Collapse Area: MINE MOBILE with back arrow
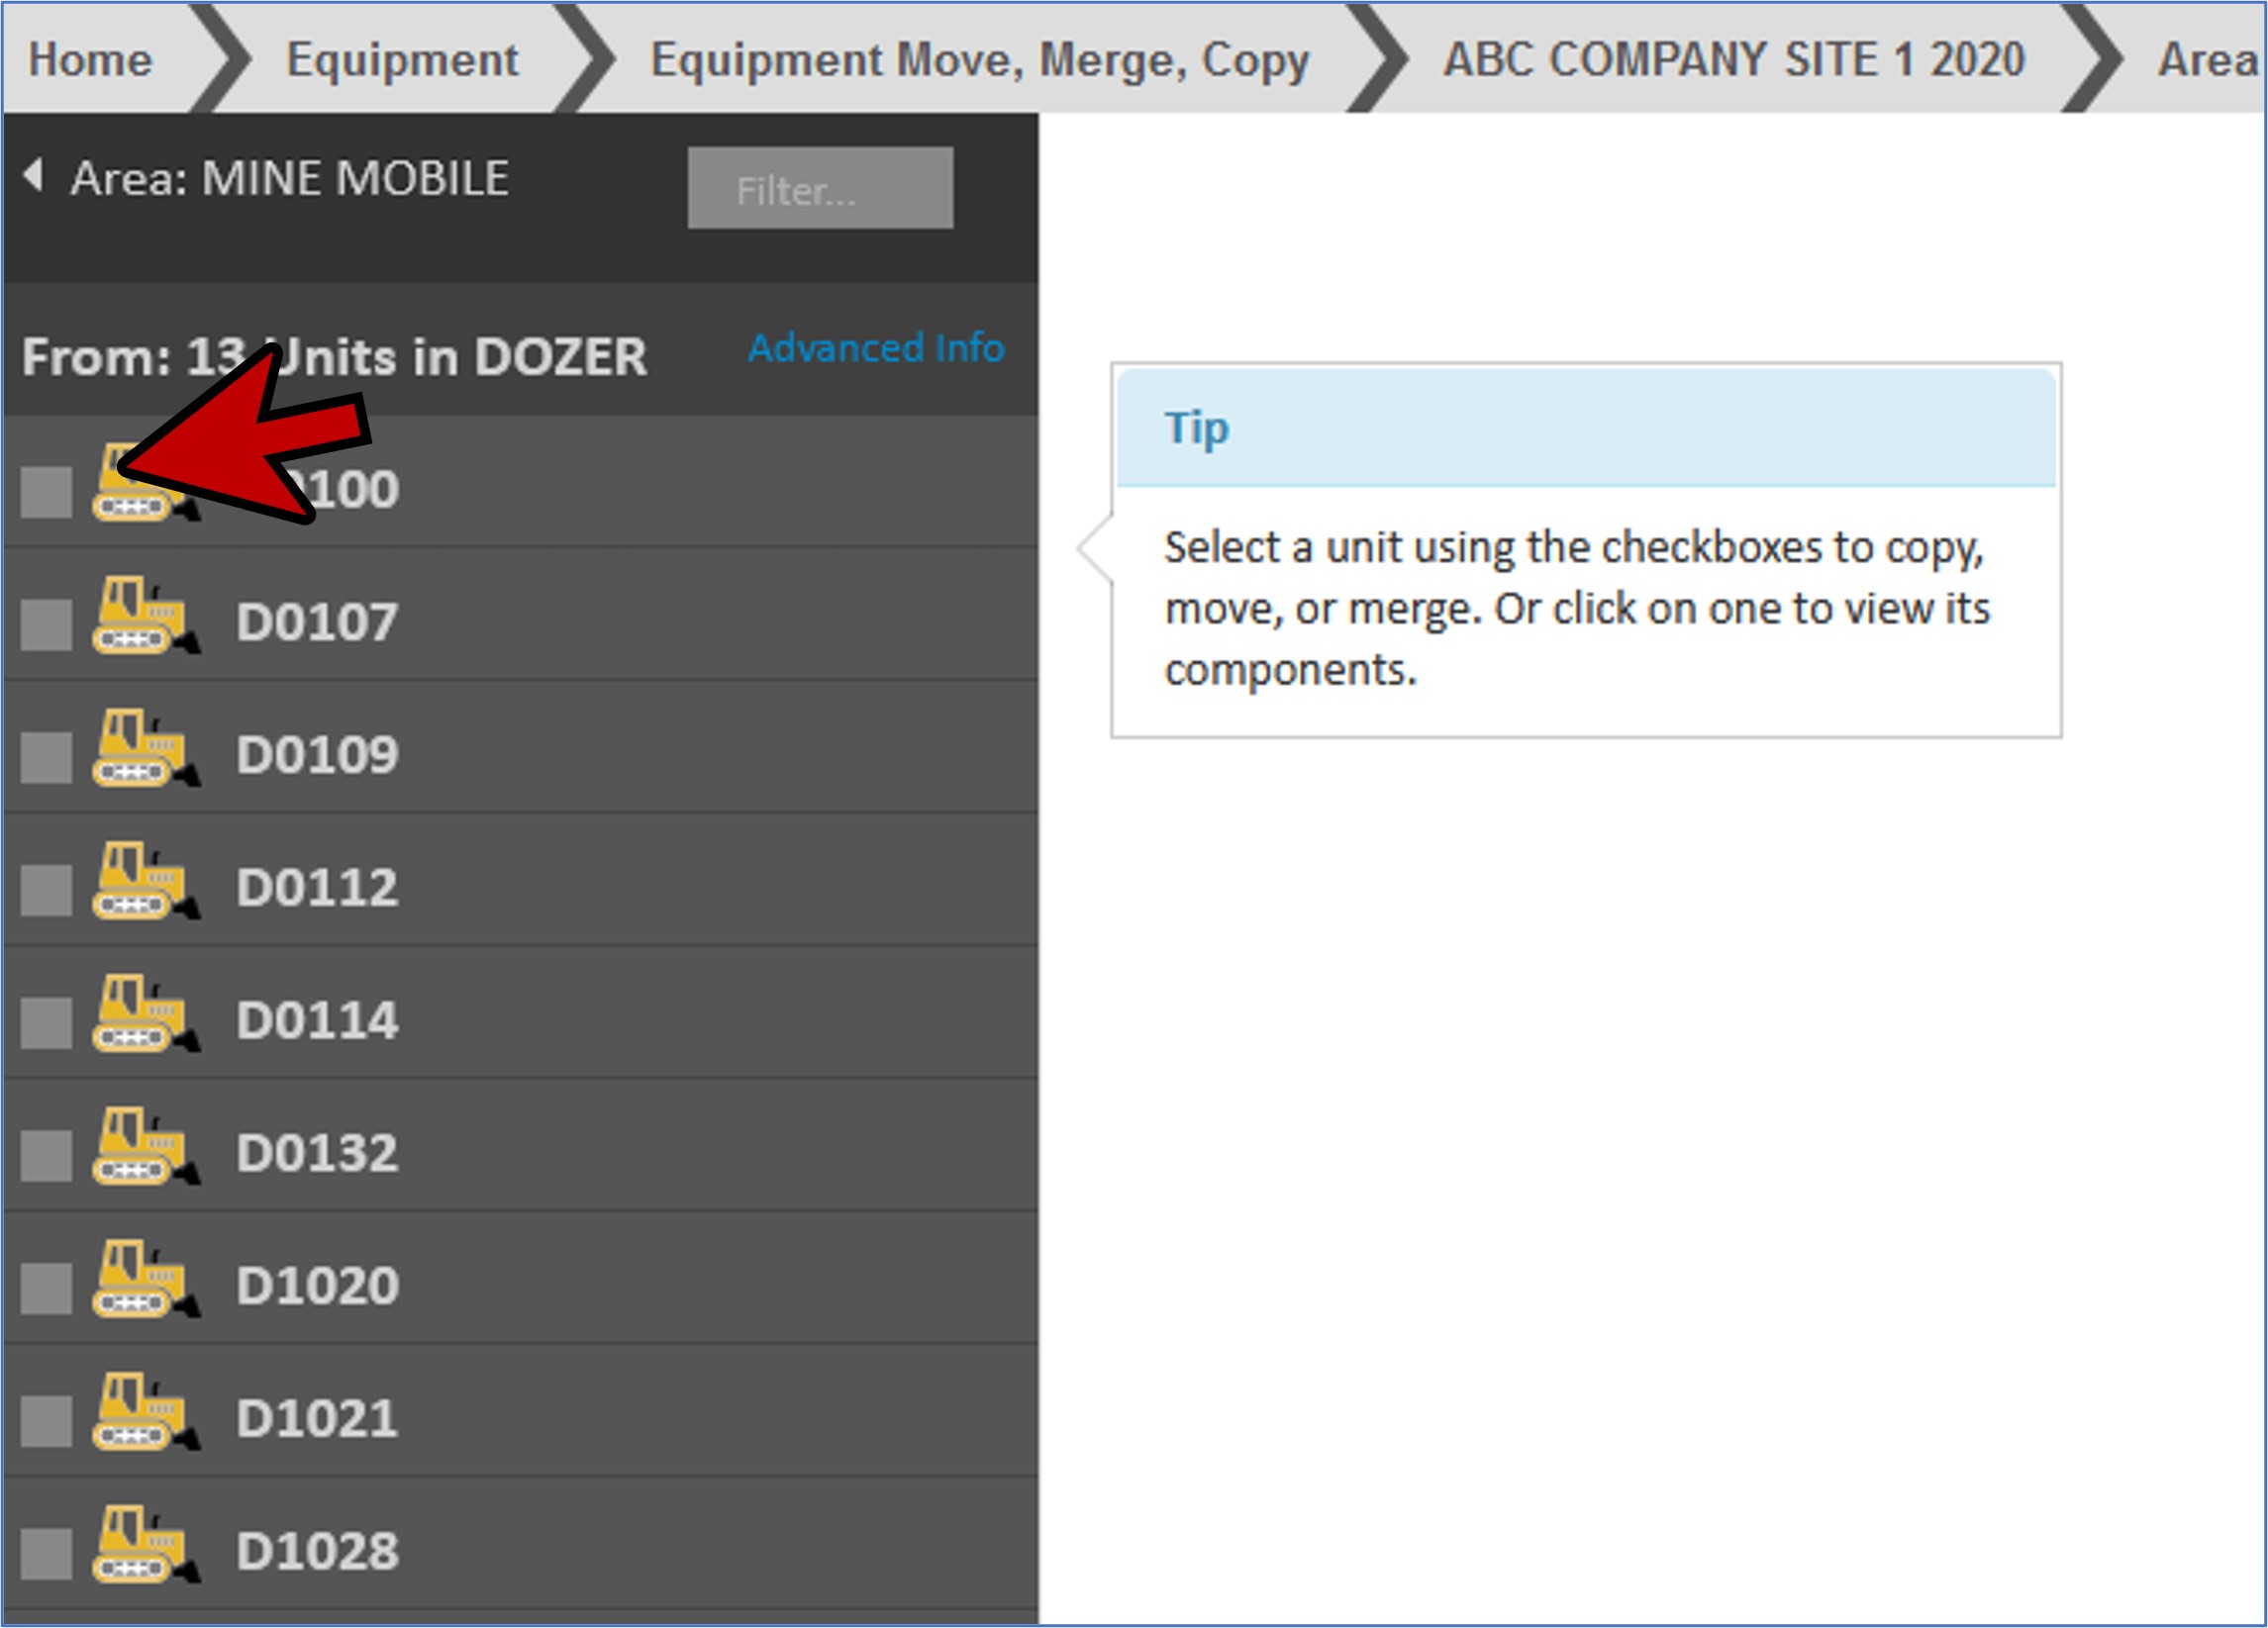This screenshot has width=2268, height=1628. (34, 176)
